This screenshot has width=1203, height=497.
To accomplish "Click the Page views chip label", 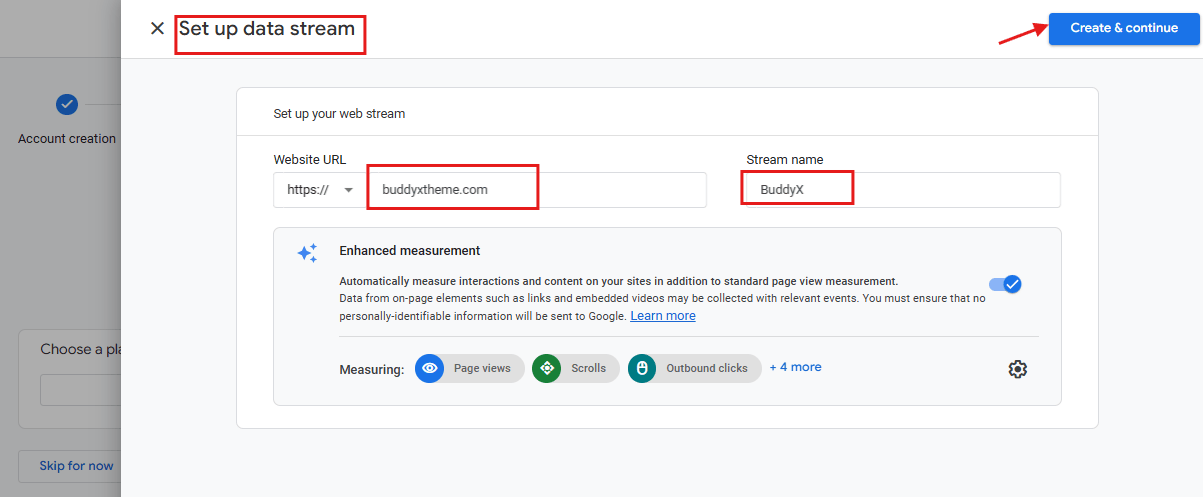I will (x=482, y=368).
